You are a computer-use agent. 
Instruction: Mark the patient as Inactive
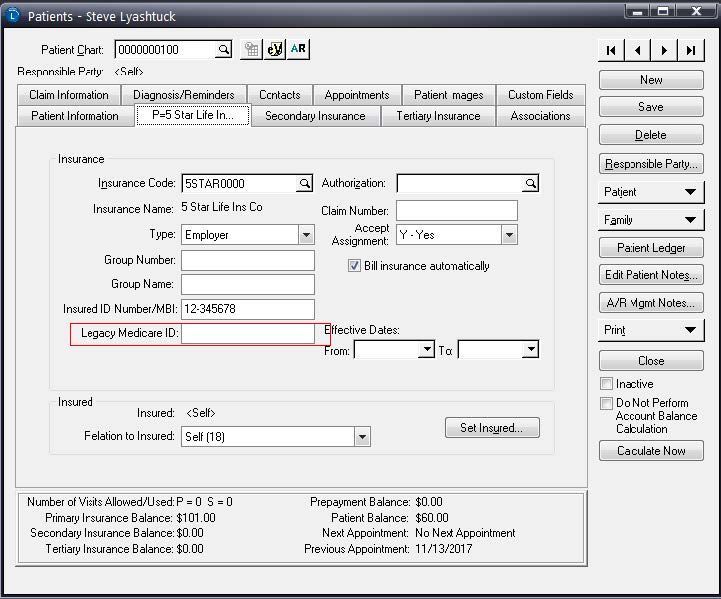[x=606, y=384]
